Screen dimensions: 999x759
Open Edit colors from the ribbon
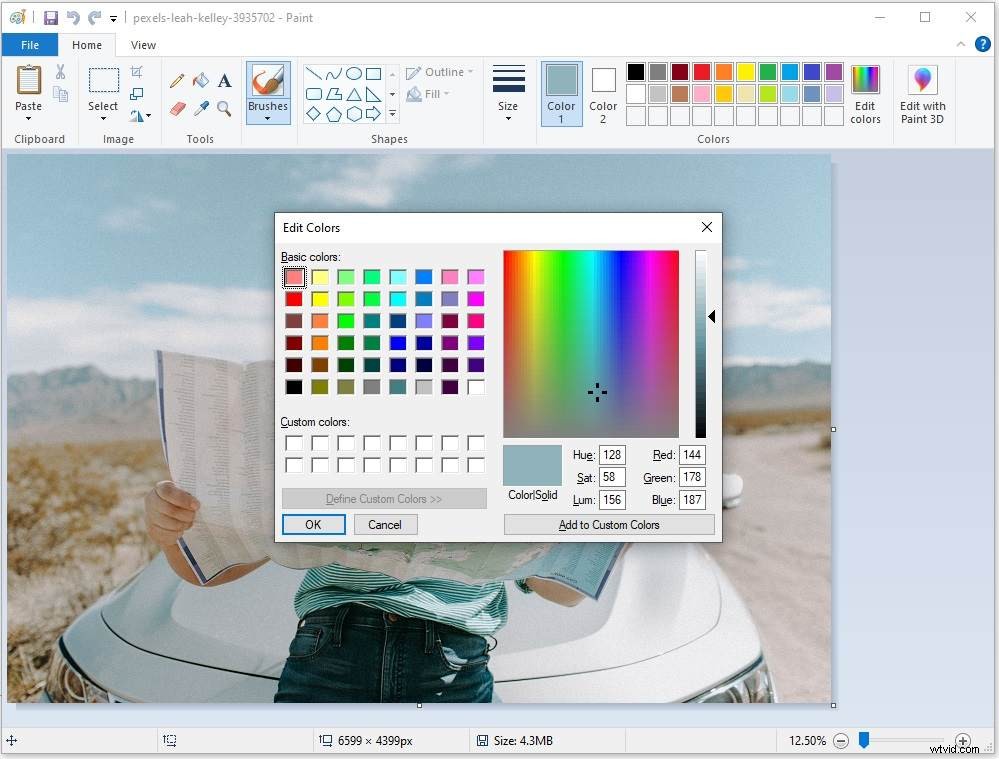coord(865,95)
